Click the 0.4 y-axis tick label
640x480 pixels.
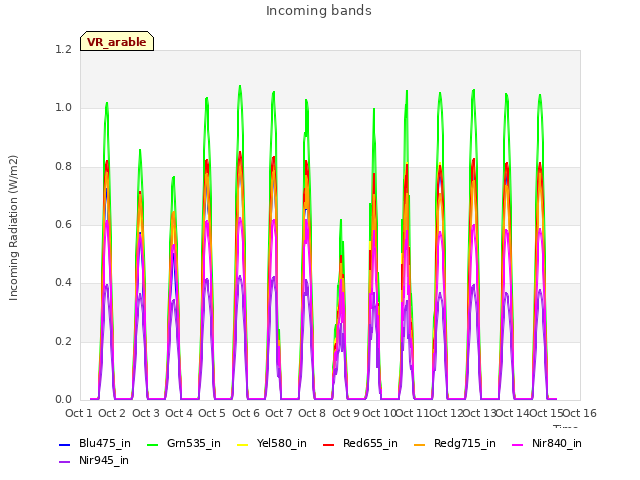point(63,283)
